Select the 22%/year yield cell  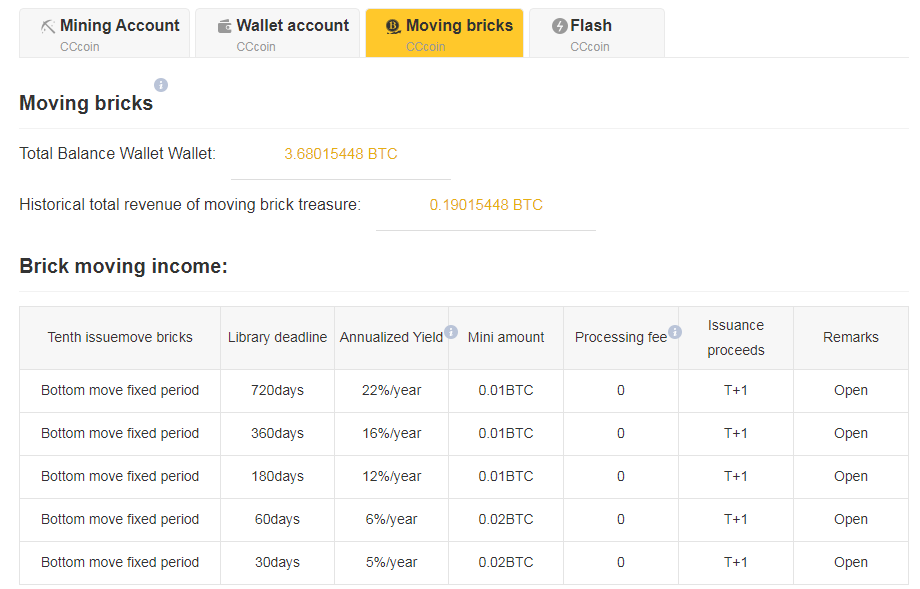(x=391, y=391)
